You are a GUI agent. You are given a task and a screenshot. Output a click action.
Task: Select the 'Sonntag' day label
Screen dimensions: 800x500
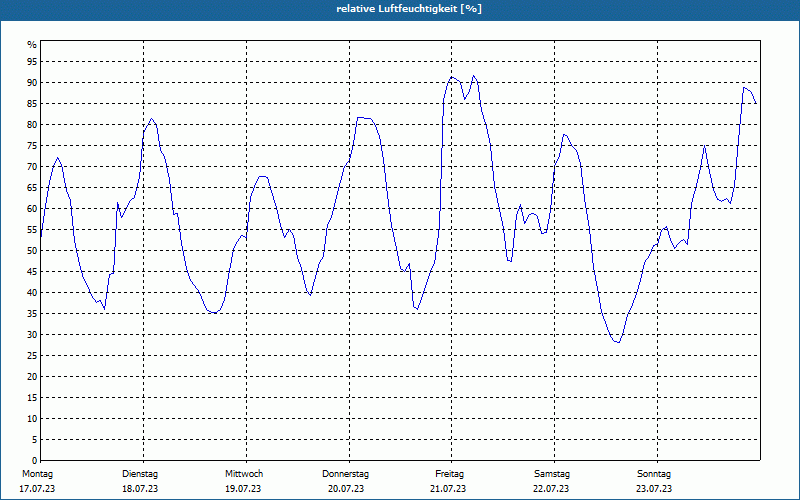point(654,474)
